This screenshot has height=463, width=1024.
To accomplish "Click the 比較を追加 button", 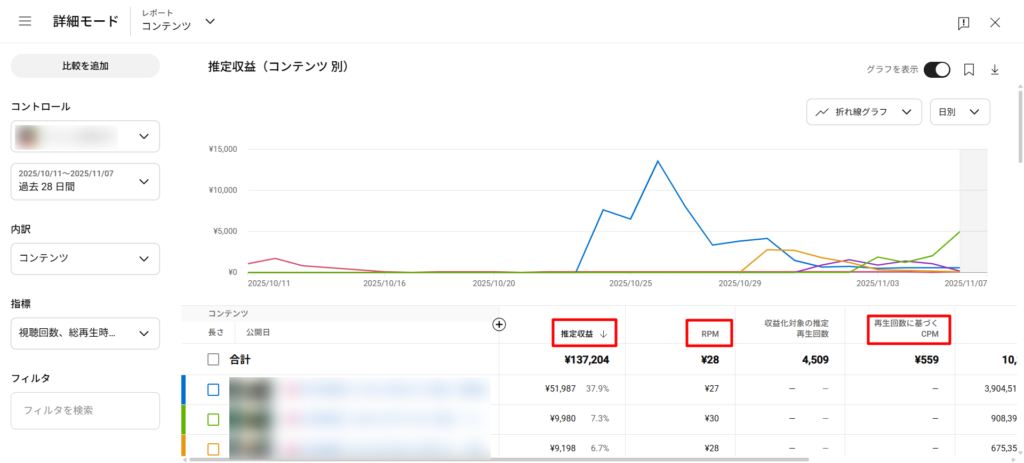I will (85, 66).
